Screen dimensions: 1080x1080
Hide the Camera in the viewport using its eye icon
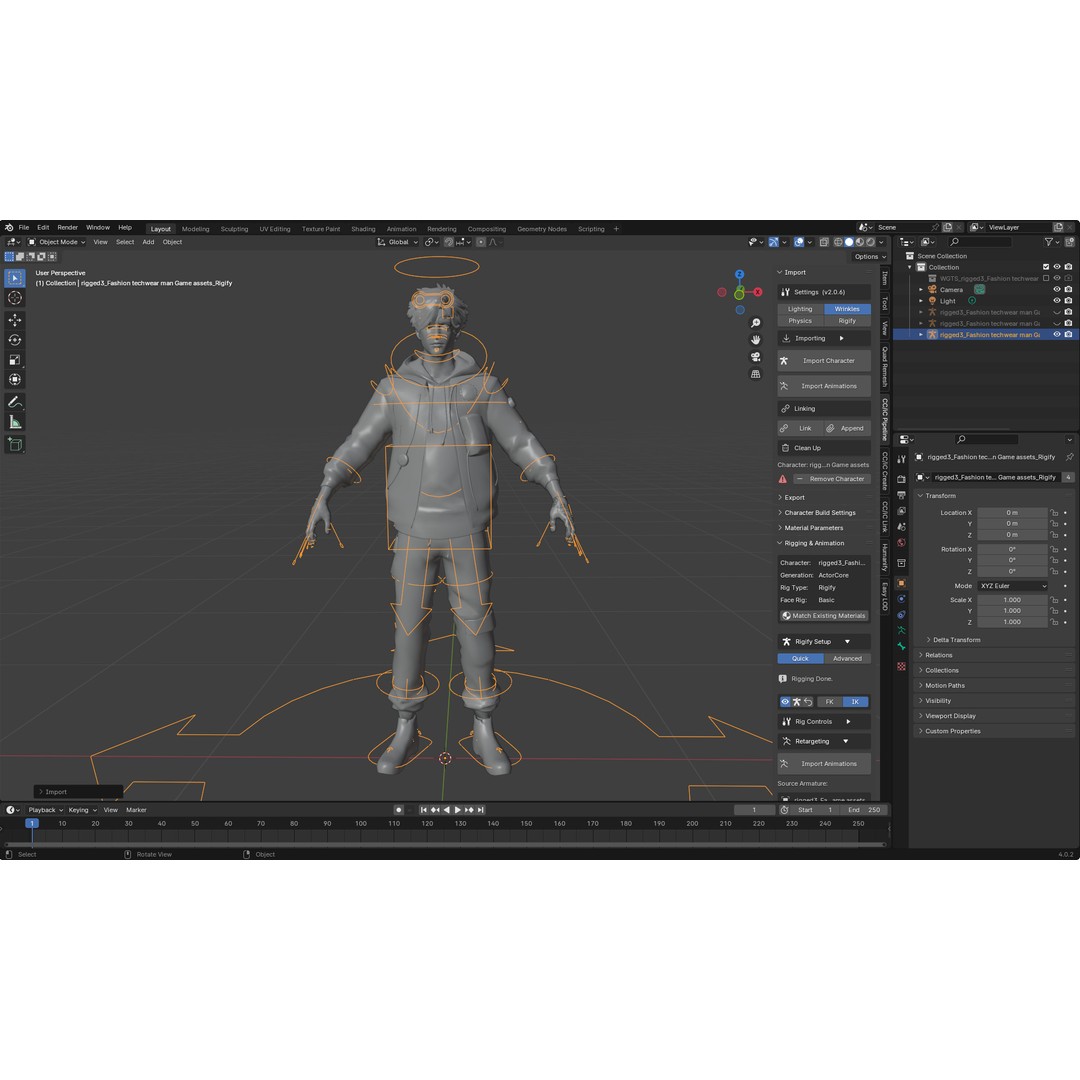tap(1057, 289)
